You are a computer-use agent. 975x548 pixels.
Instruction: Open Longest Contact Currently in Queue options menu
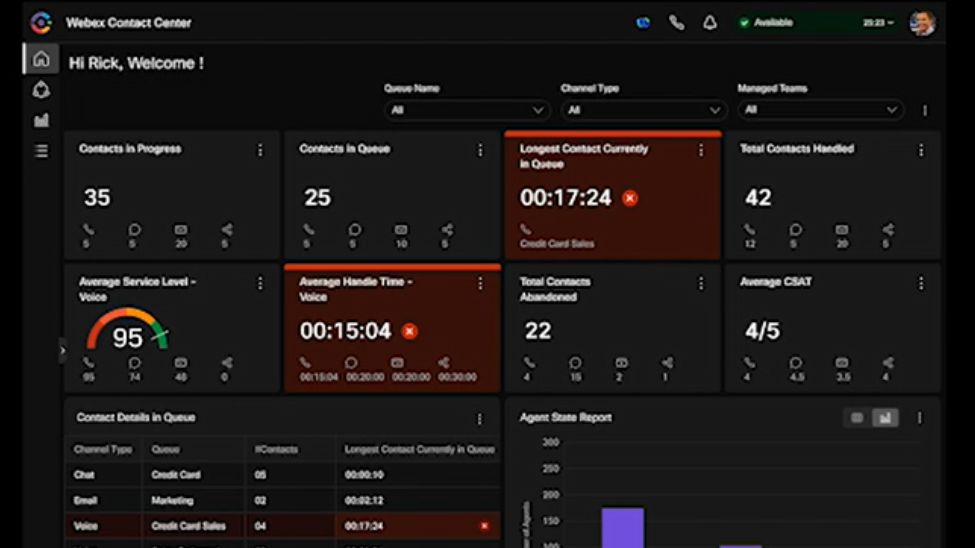click(x=701, y=151)
